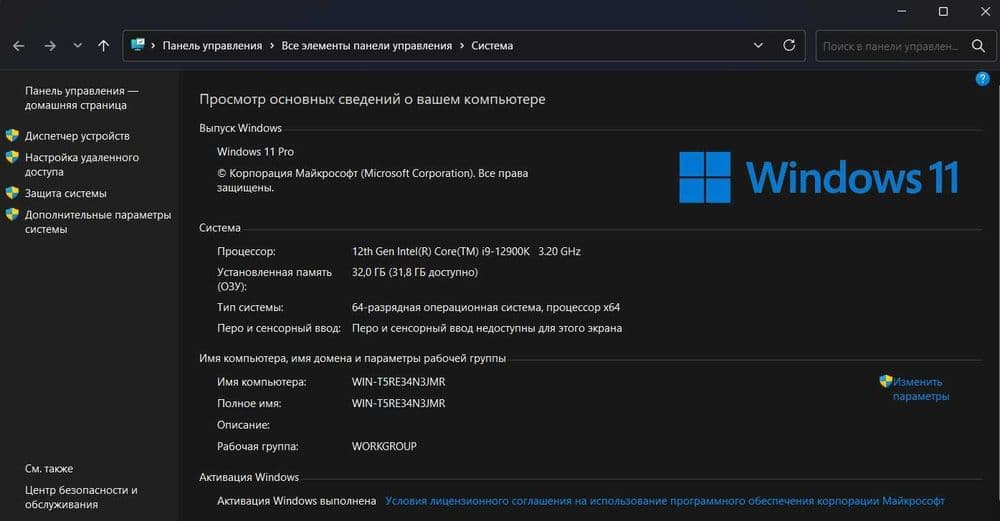Expand chevron after 'Панель управления' breadcrumb
Screen dimensions: 1000x521
pos(272,46)
